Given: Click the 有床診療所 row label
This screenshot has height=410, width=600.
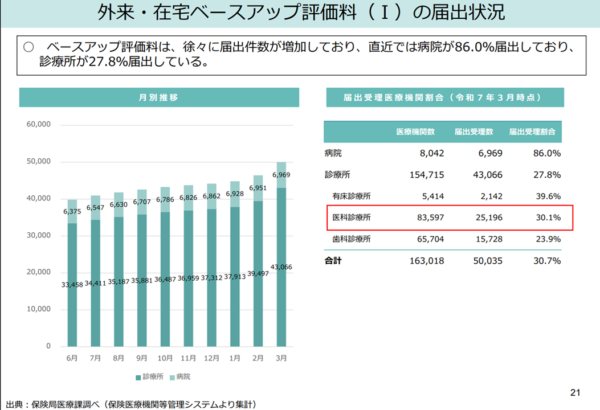Looking at the screenshot, I should [357, 197].
